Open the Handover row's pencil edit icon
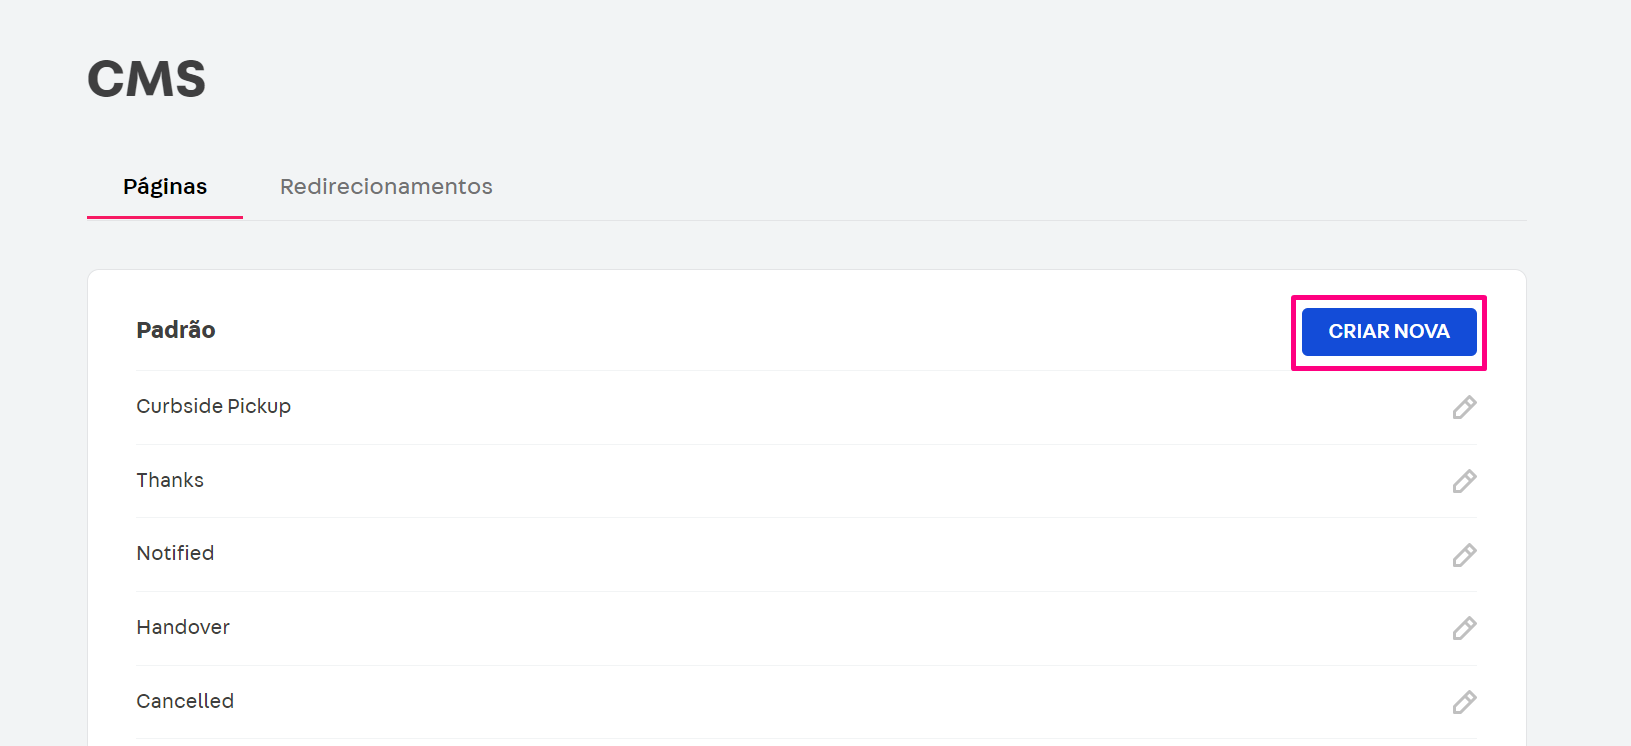1631x746 pixels. (1465, 628)
